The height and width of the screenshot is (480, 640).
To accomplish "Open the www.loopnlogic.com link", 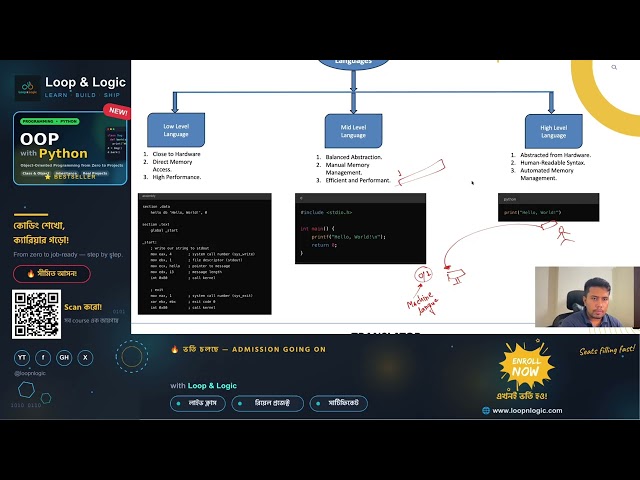I will click(527, 411).
